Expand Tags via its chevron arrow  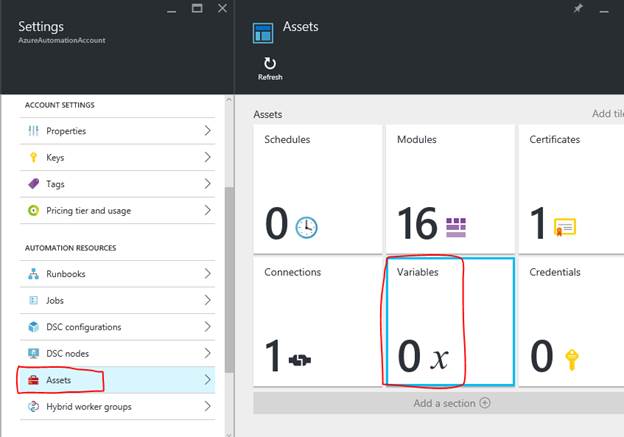tap(207, 183)
